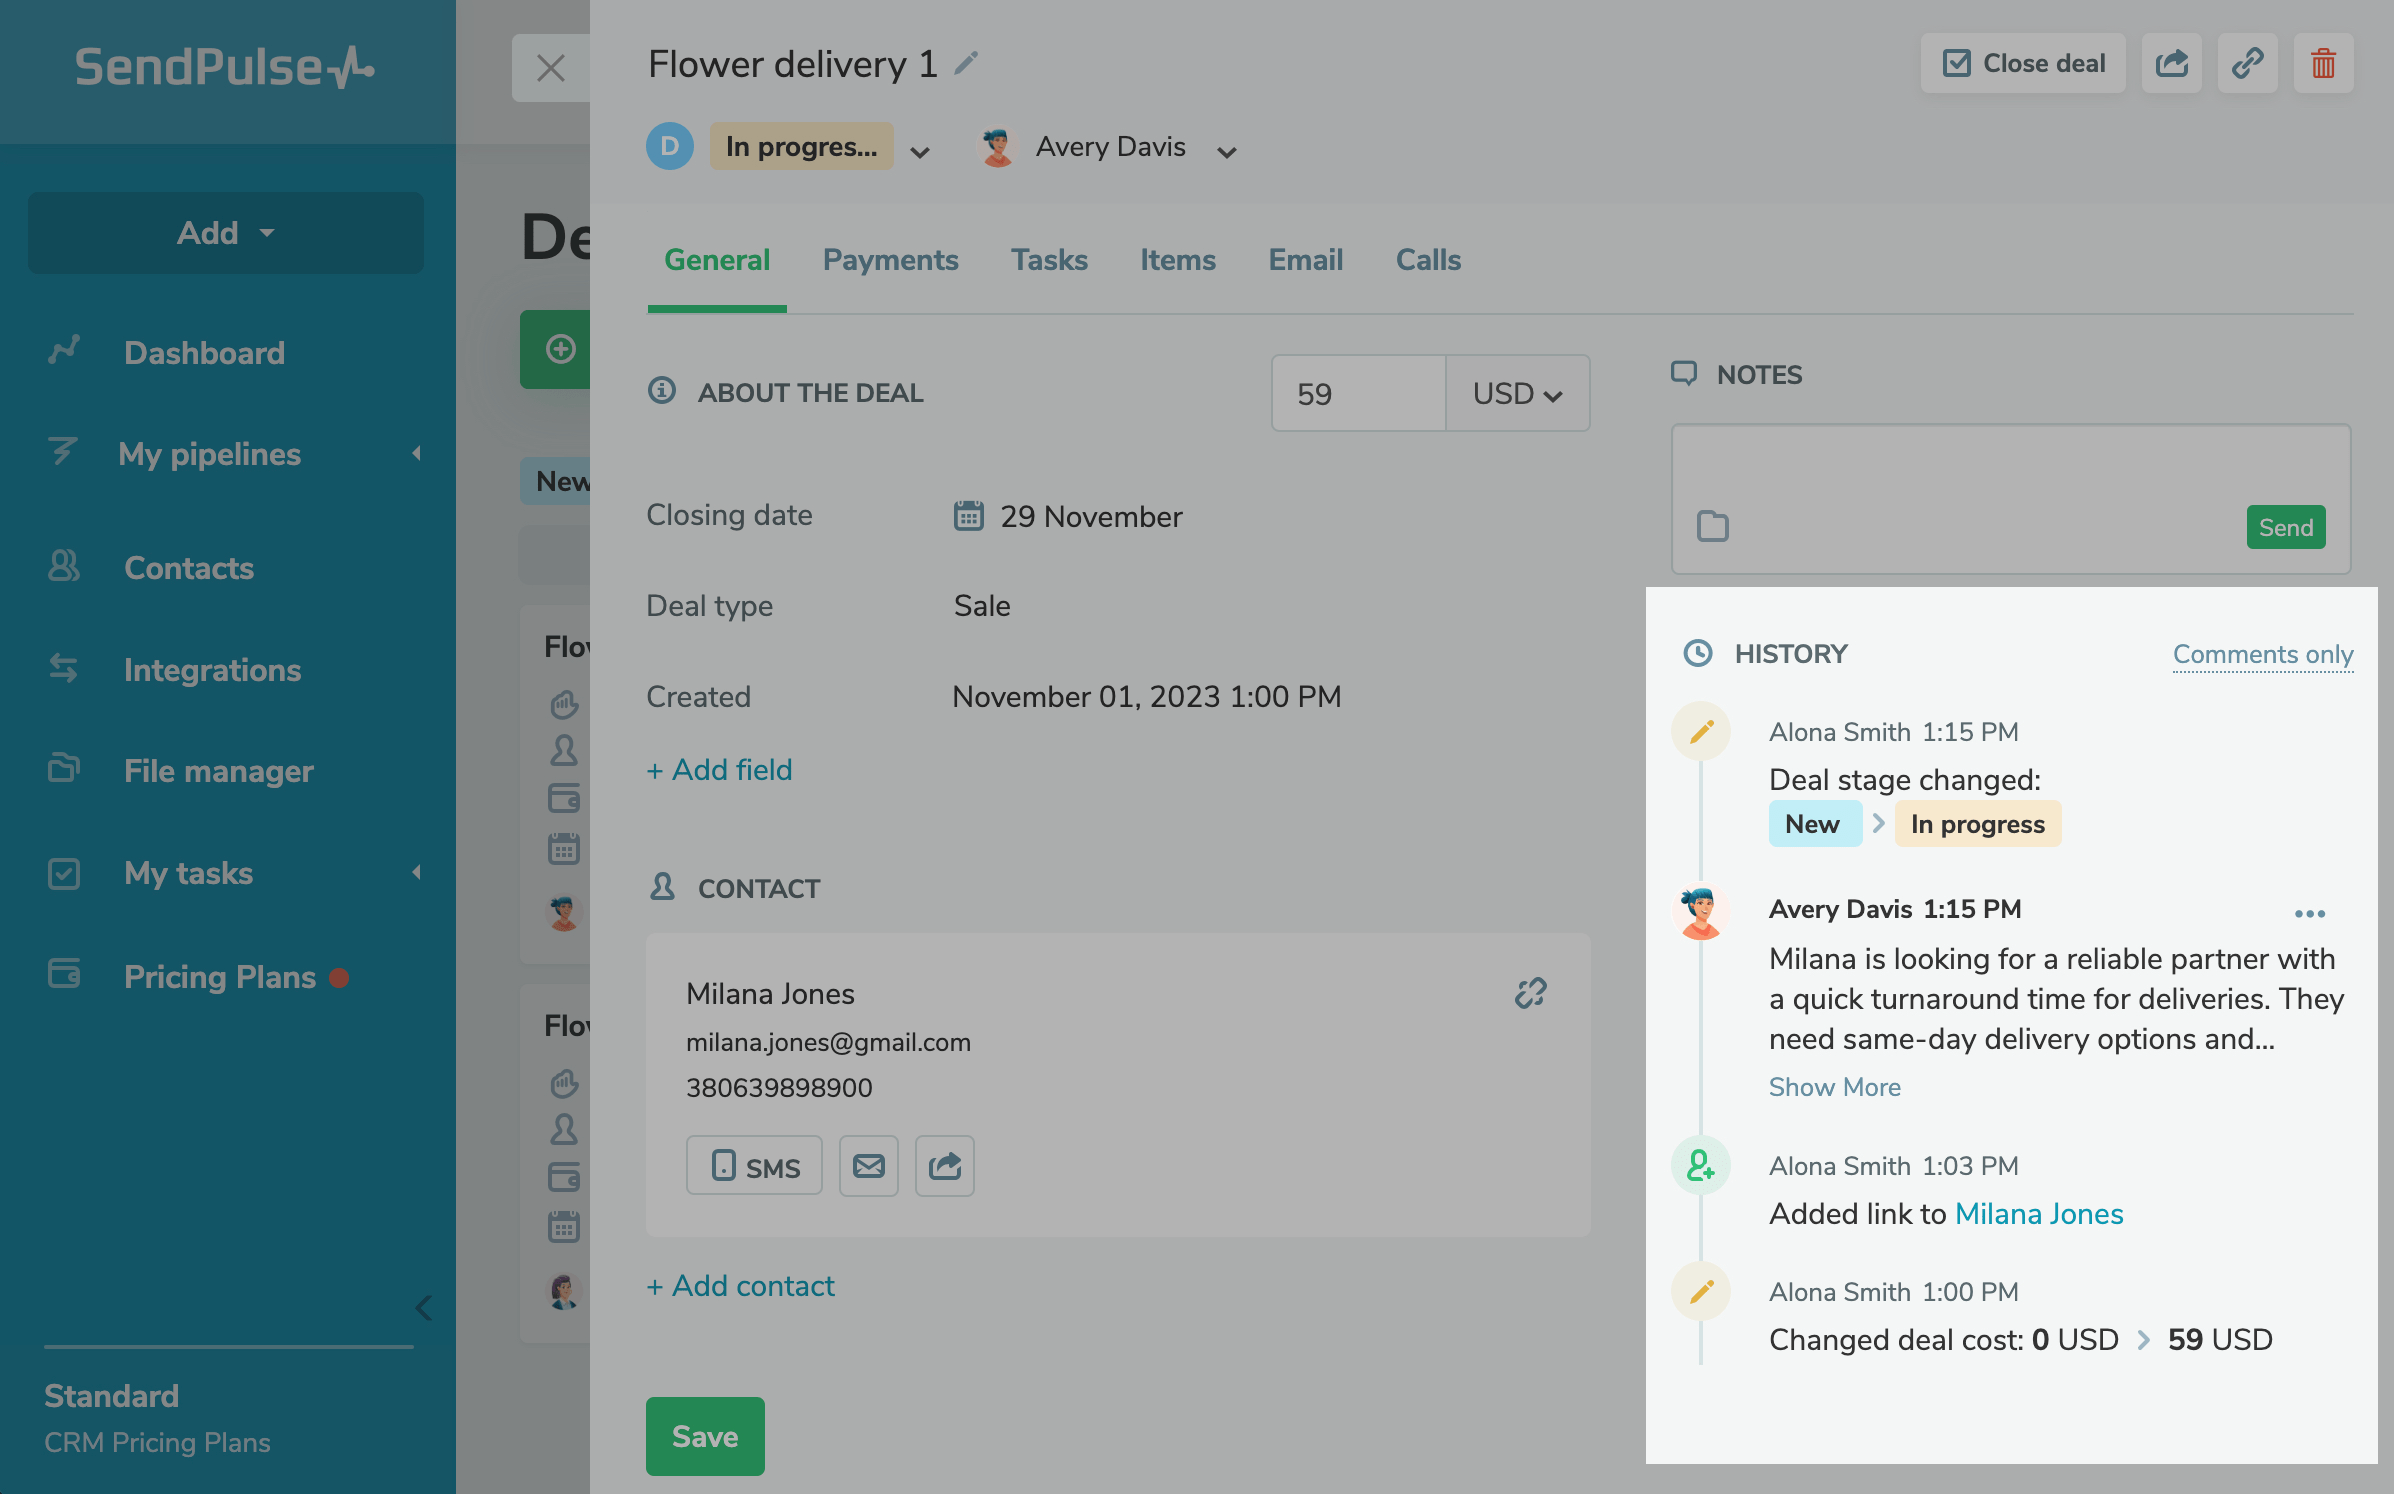Screen dimensions: 2394x1494
Task: Open the Items tab
Action: (x=1177, y=260)
